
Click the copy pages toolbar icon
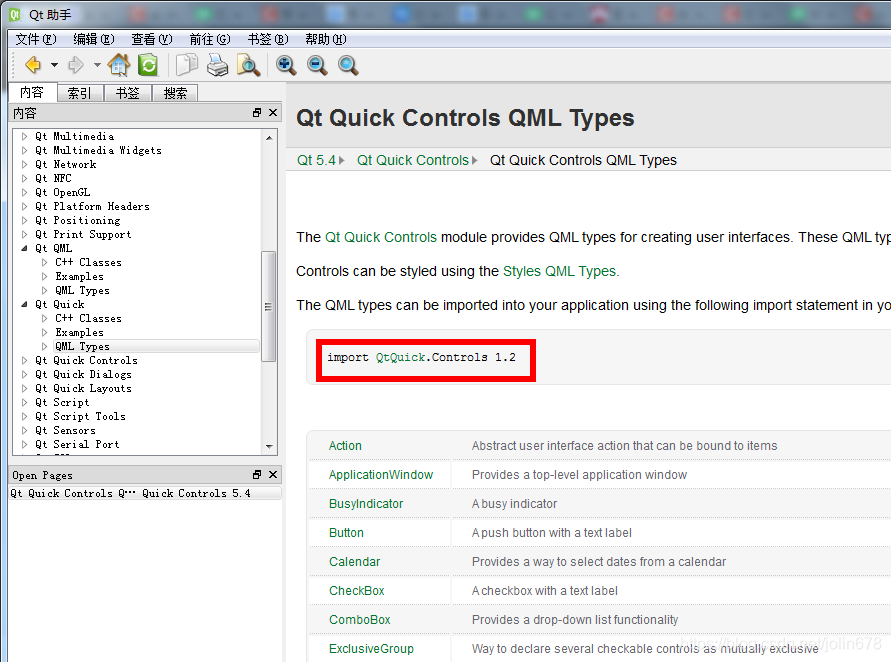click(187, 65)
